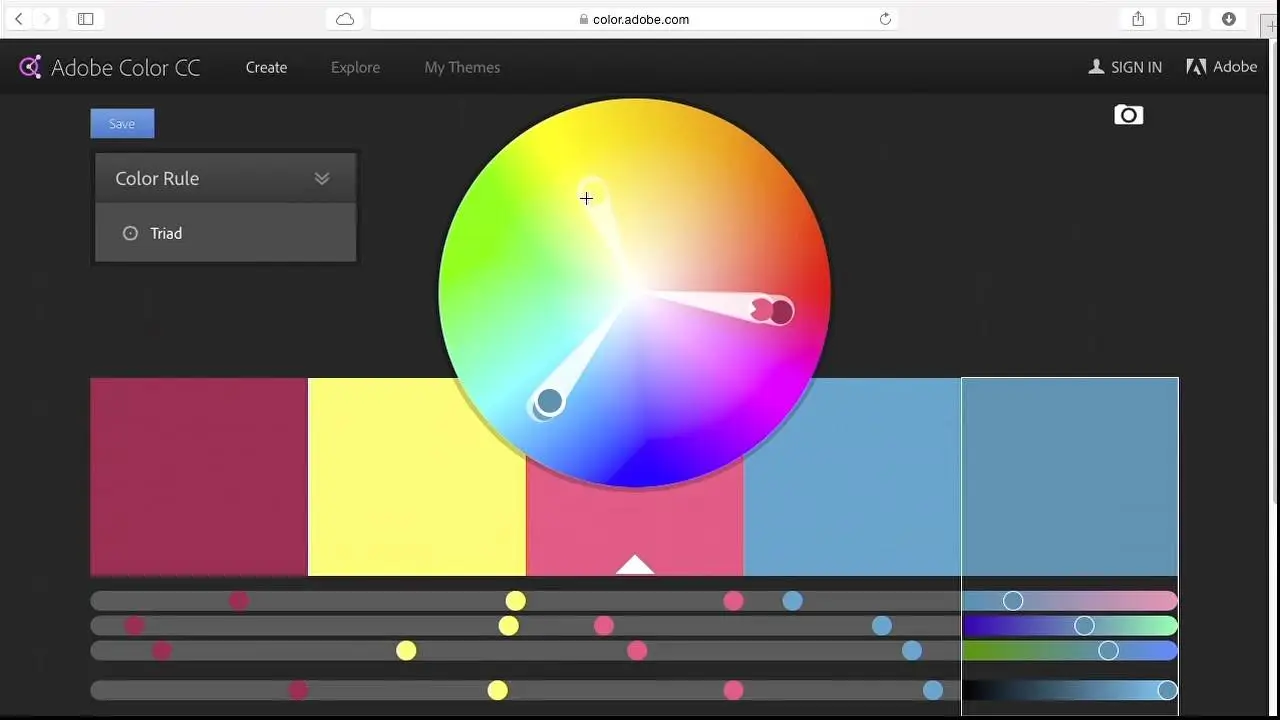The width and height of the screenshot is (1280, 720).
Task: Reload the page with the refresh icon
Action: [885, 19]
